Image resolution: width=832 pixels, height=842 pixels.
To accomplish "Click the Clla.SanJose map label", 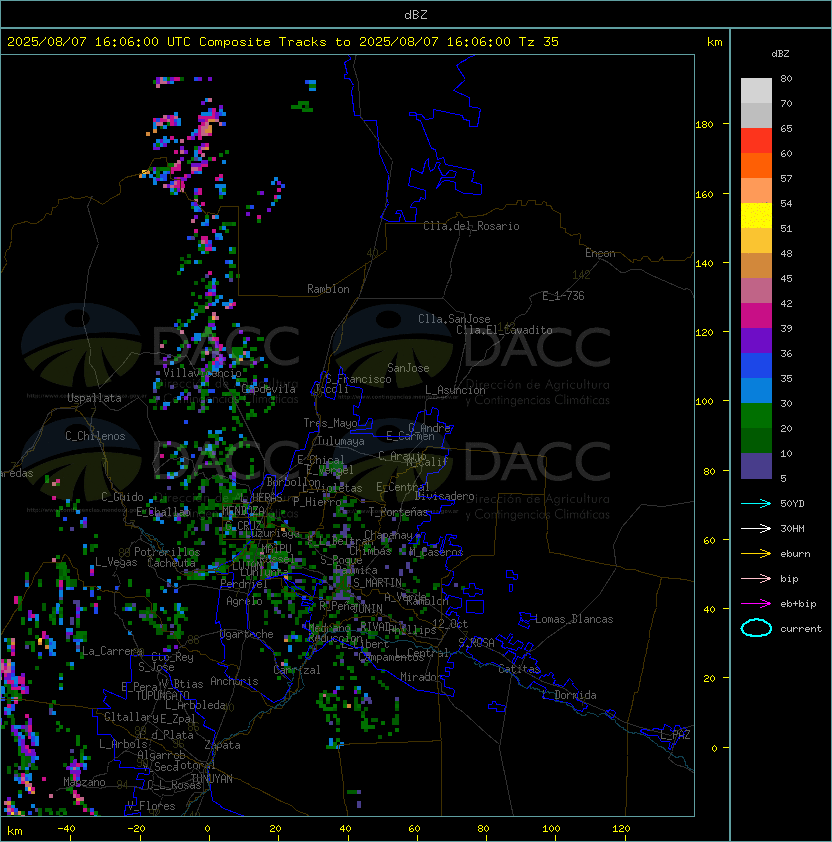I will click(454, 319).
